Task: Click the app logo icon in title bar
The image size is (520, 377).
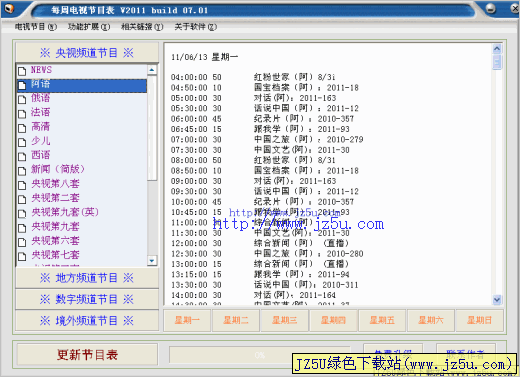Action: (x=9, y=8)
